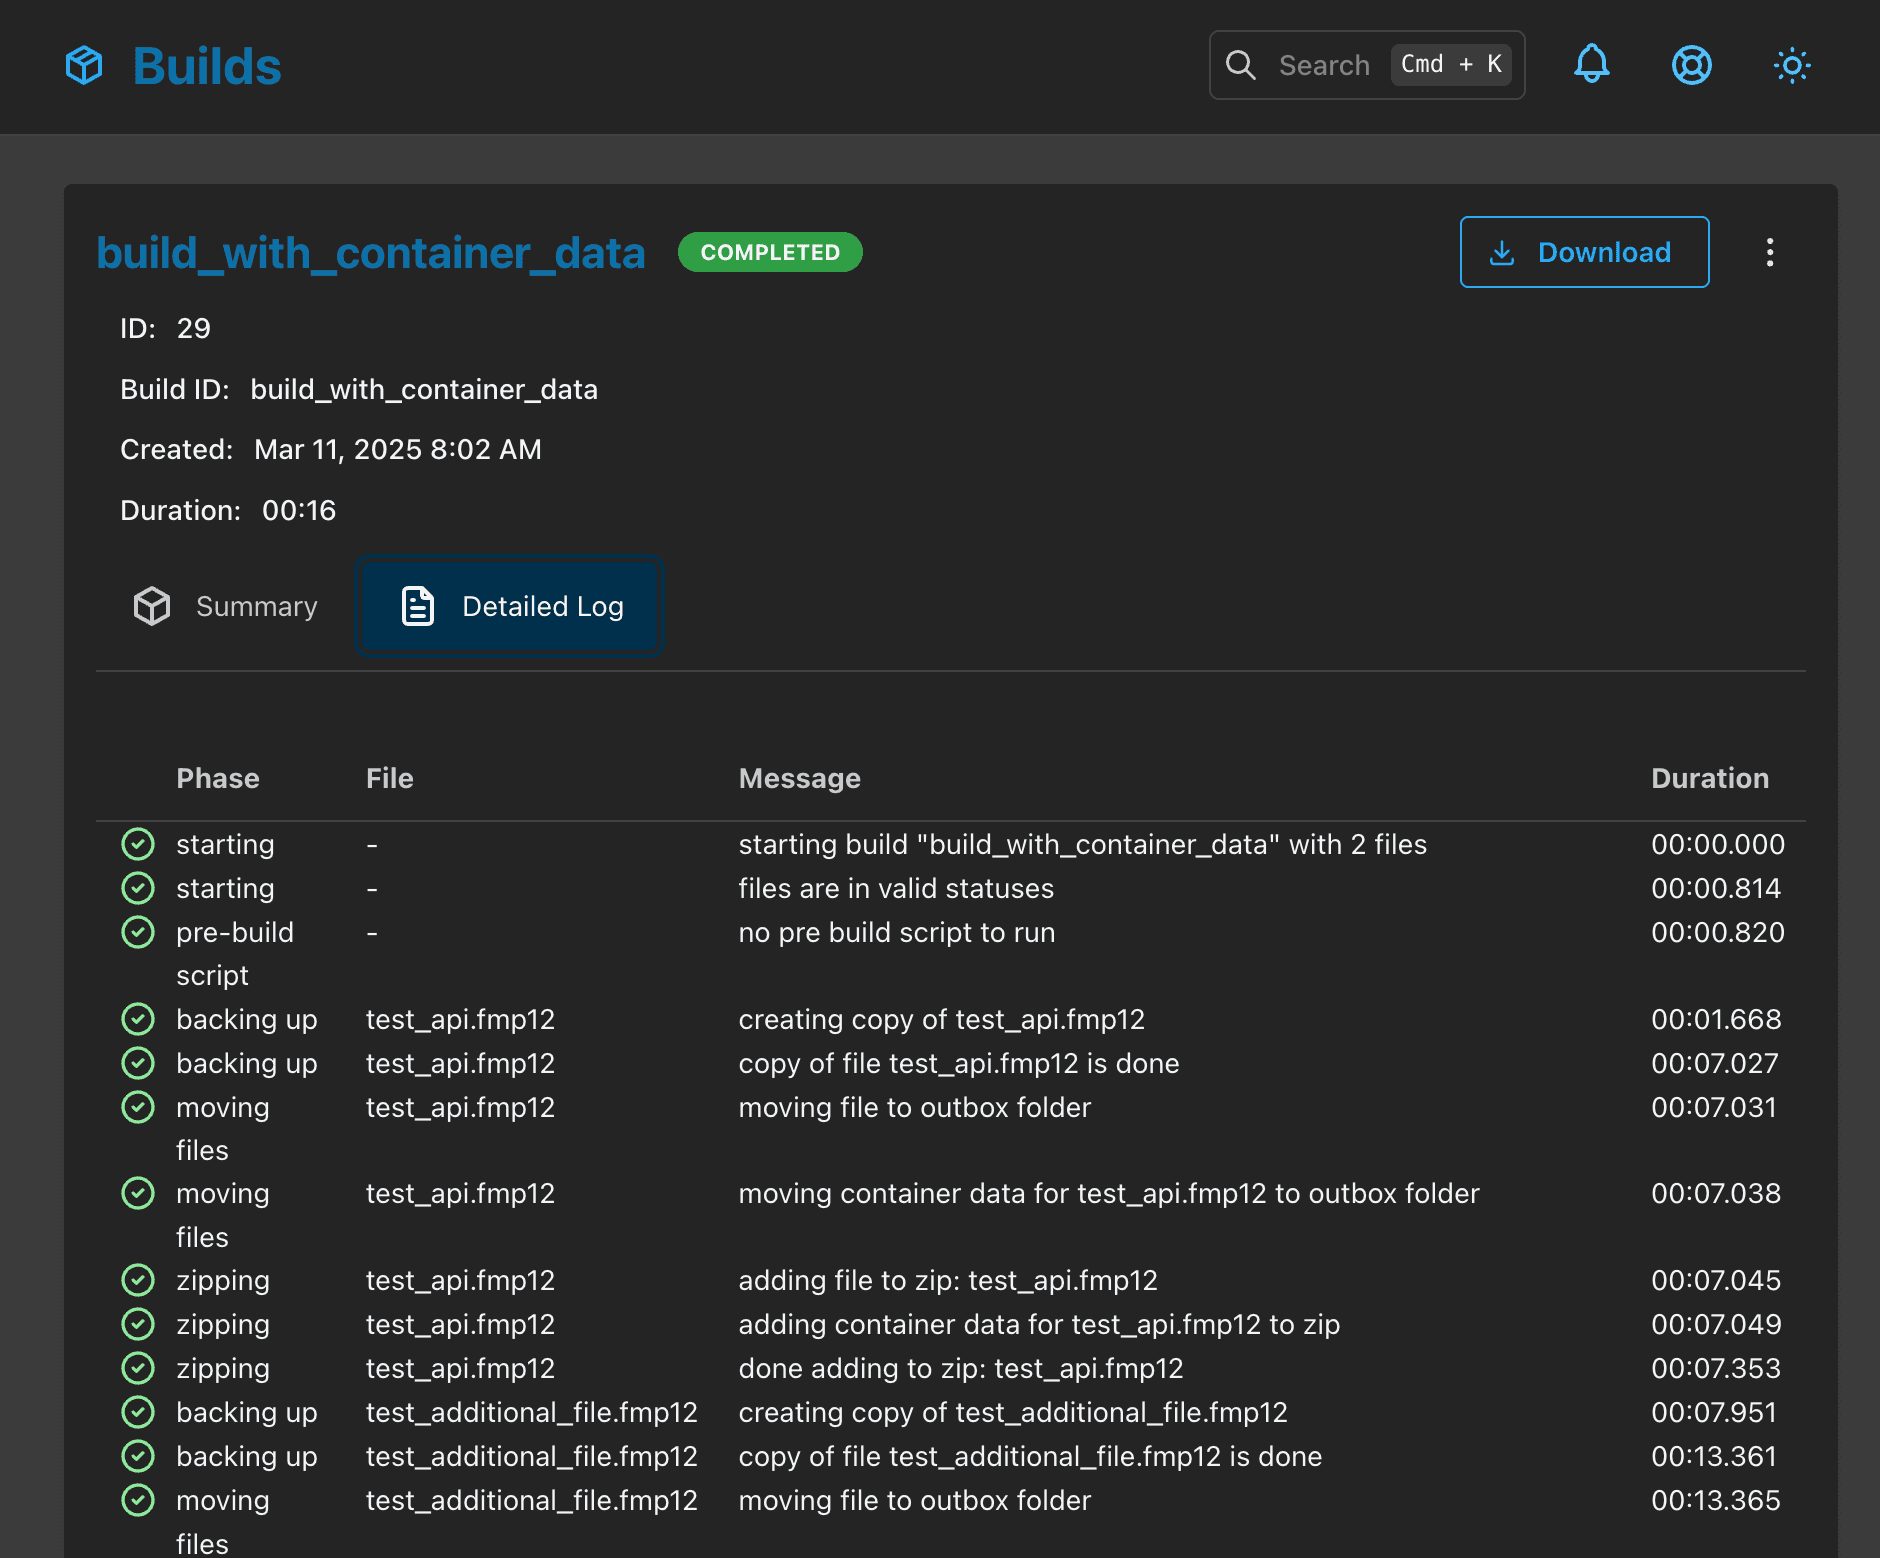Click the search magnifier icon

click(1241, 64)
